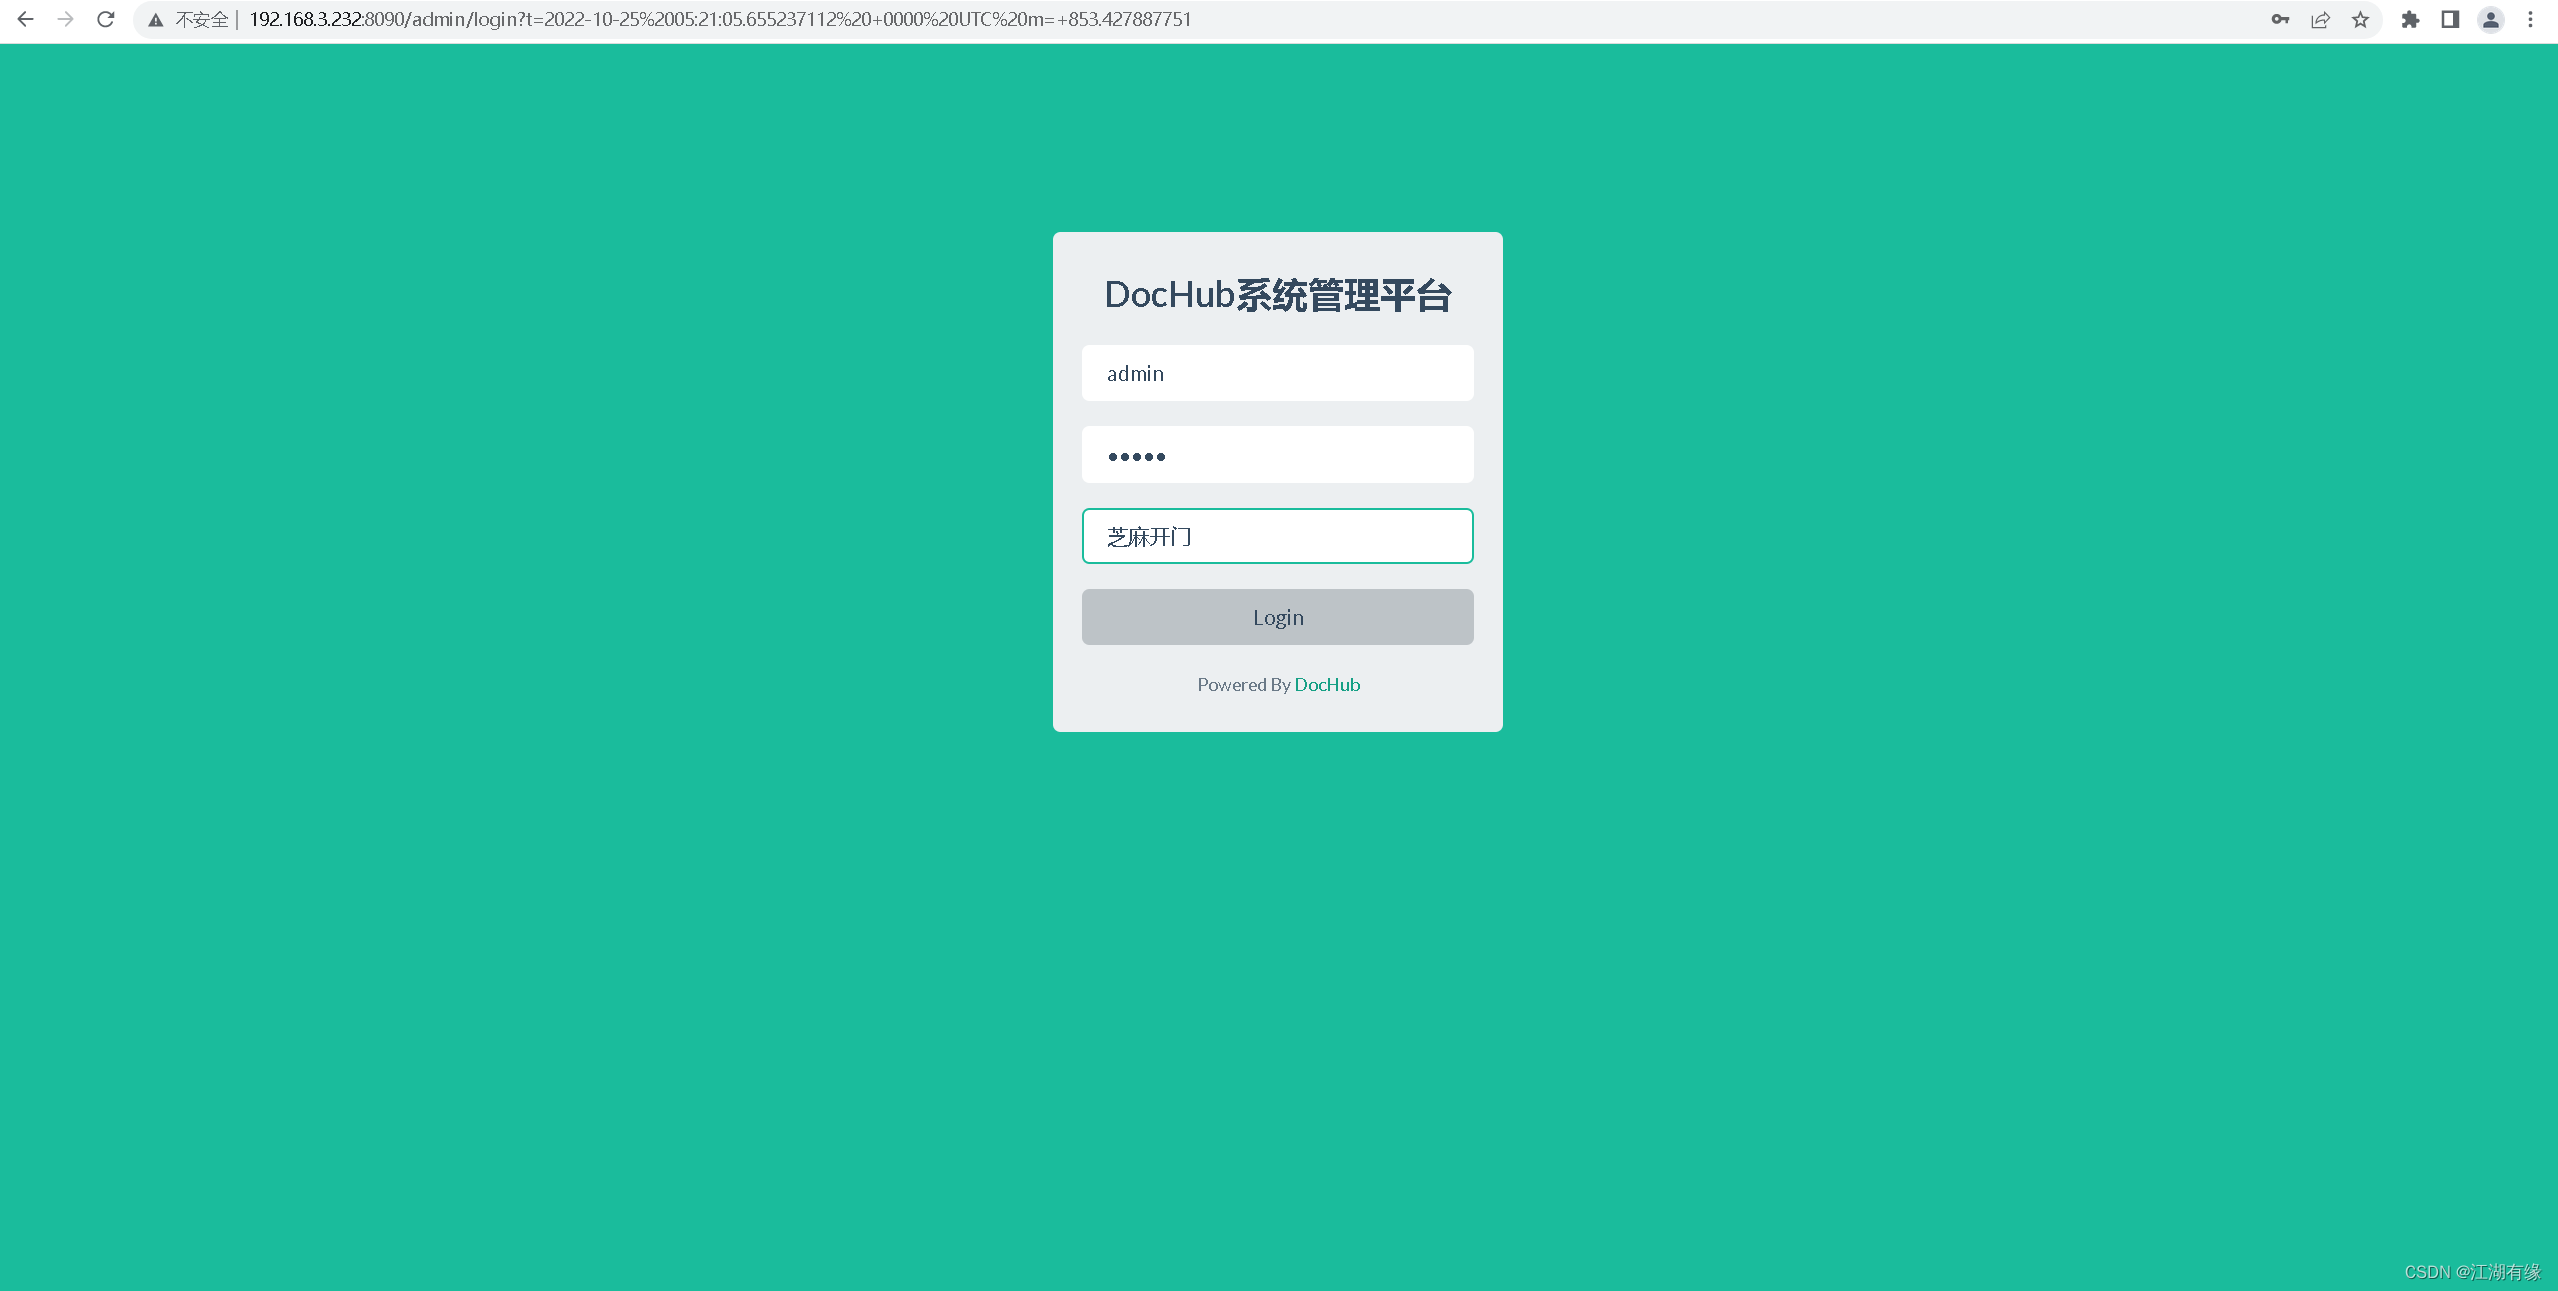Click the browser forward arrow

[66, 19]
